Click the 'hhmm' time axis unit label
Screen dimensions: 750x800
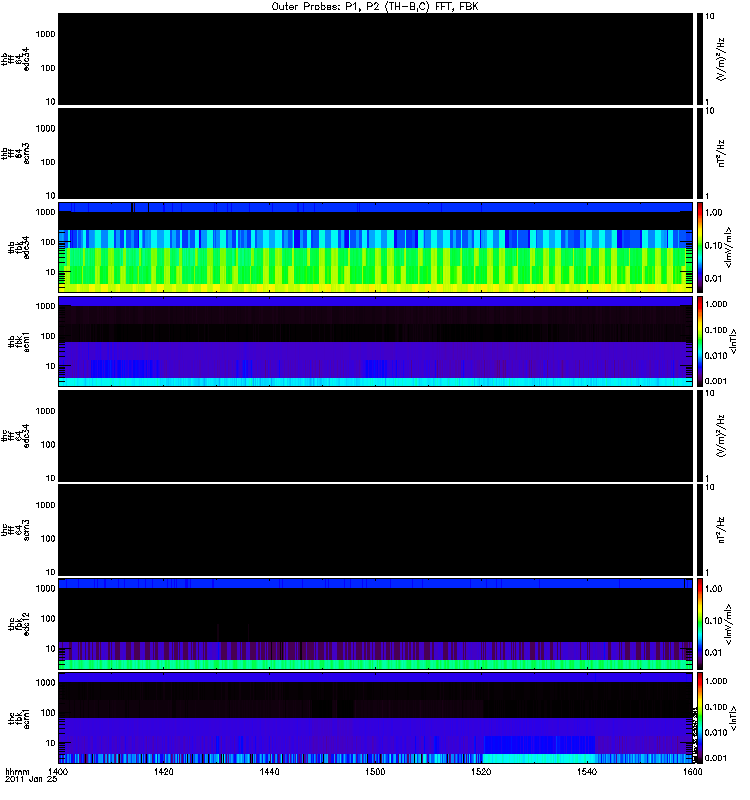tap(17, 771)
